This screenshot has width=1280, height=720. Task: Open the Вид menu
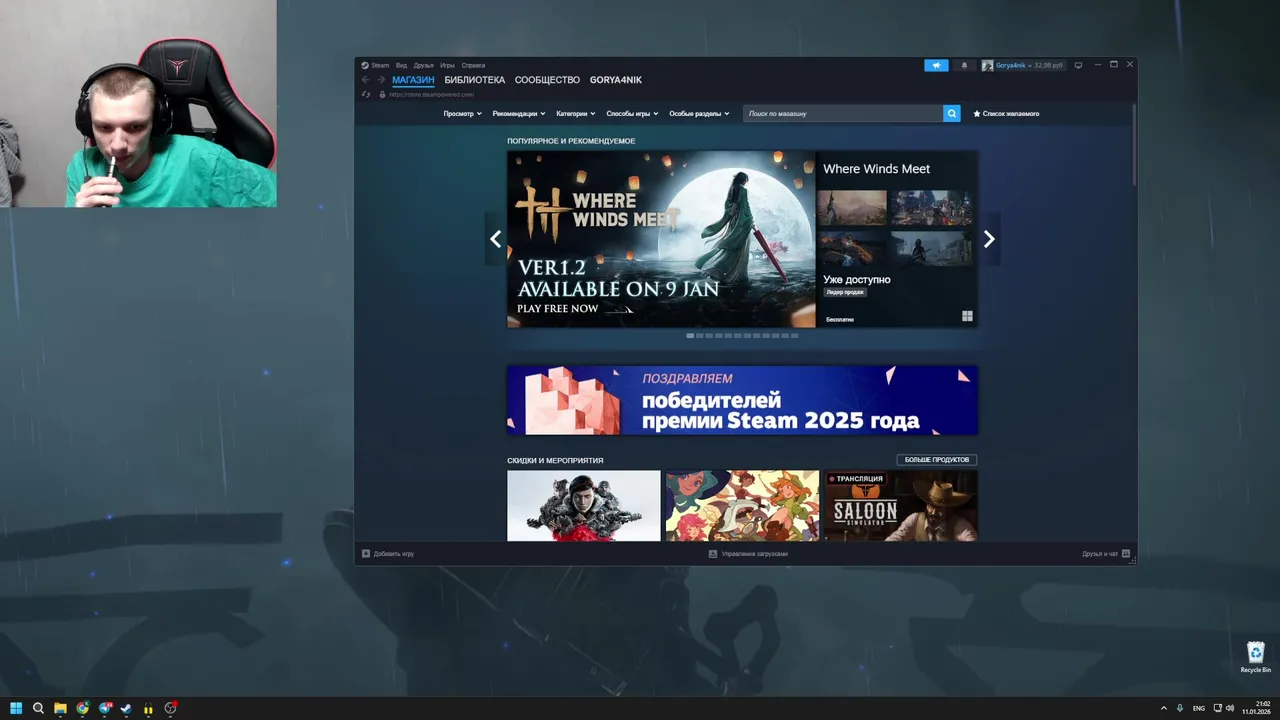coord(401,65)
